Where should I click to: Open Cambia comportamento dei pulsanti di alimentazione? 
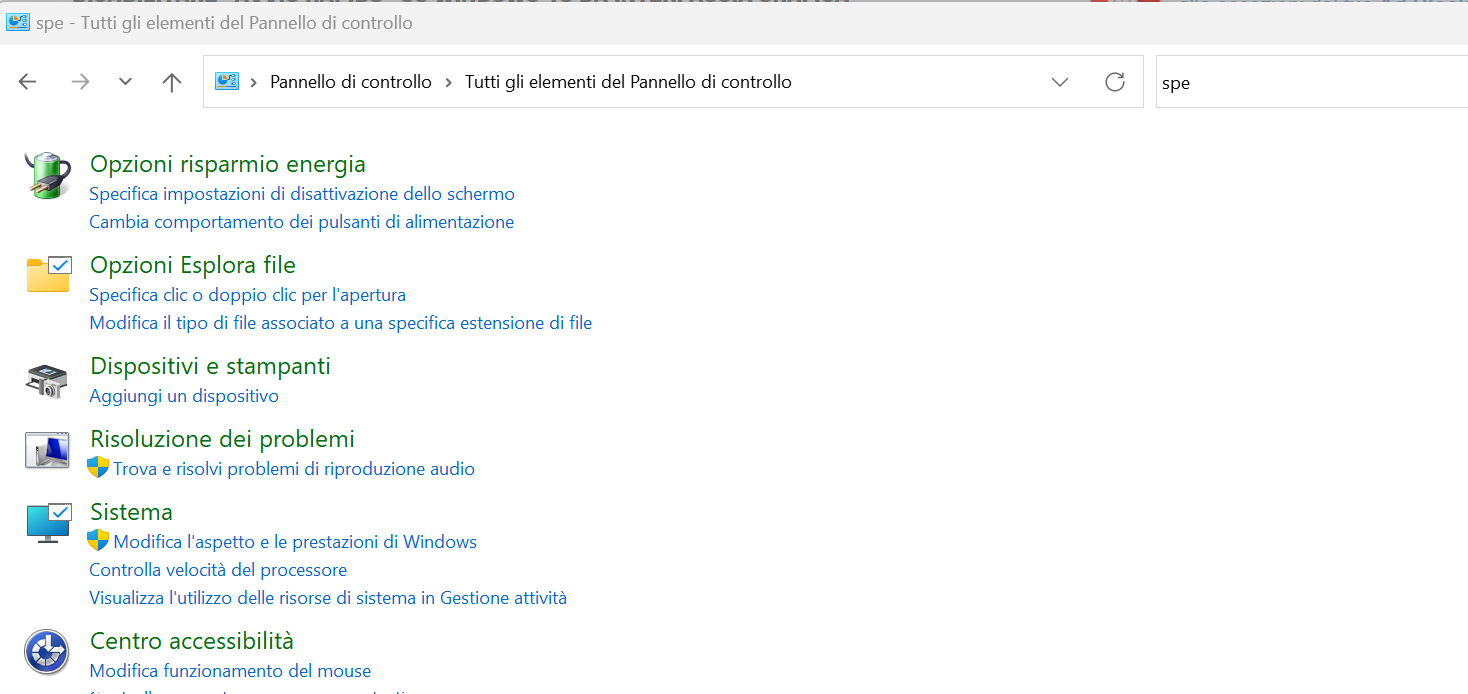click(302, 222)
